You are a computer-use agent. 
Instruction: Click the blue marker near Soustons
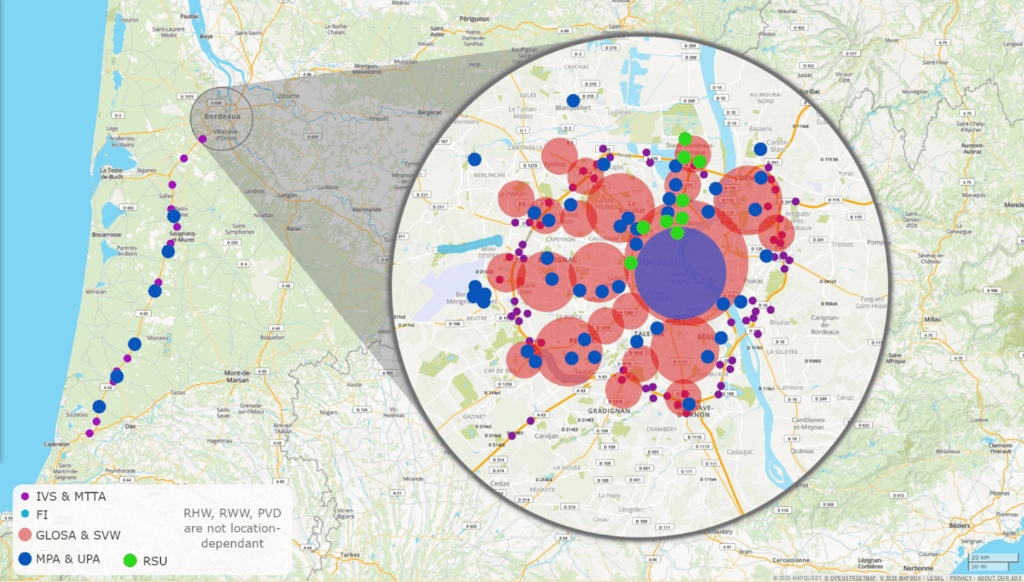click(x=99, y=406)
